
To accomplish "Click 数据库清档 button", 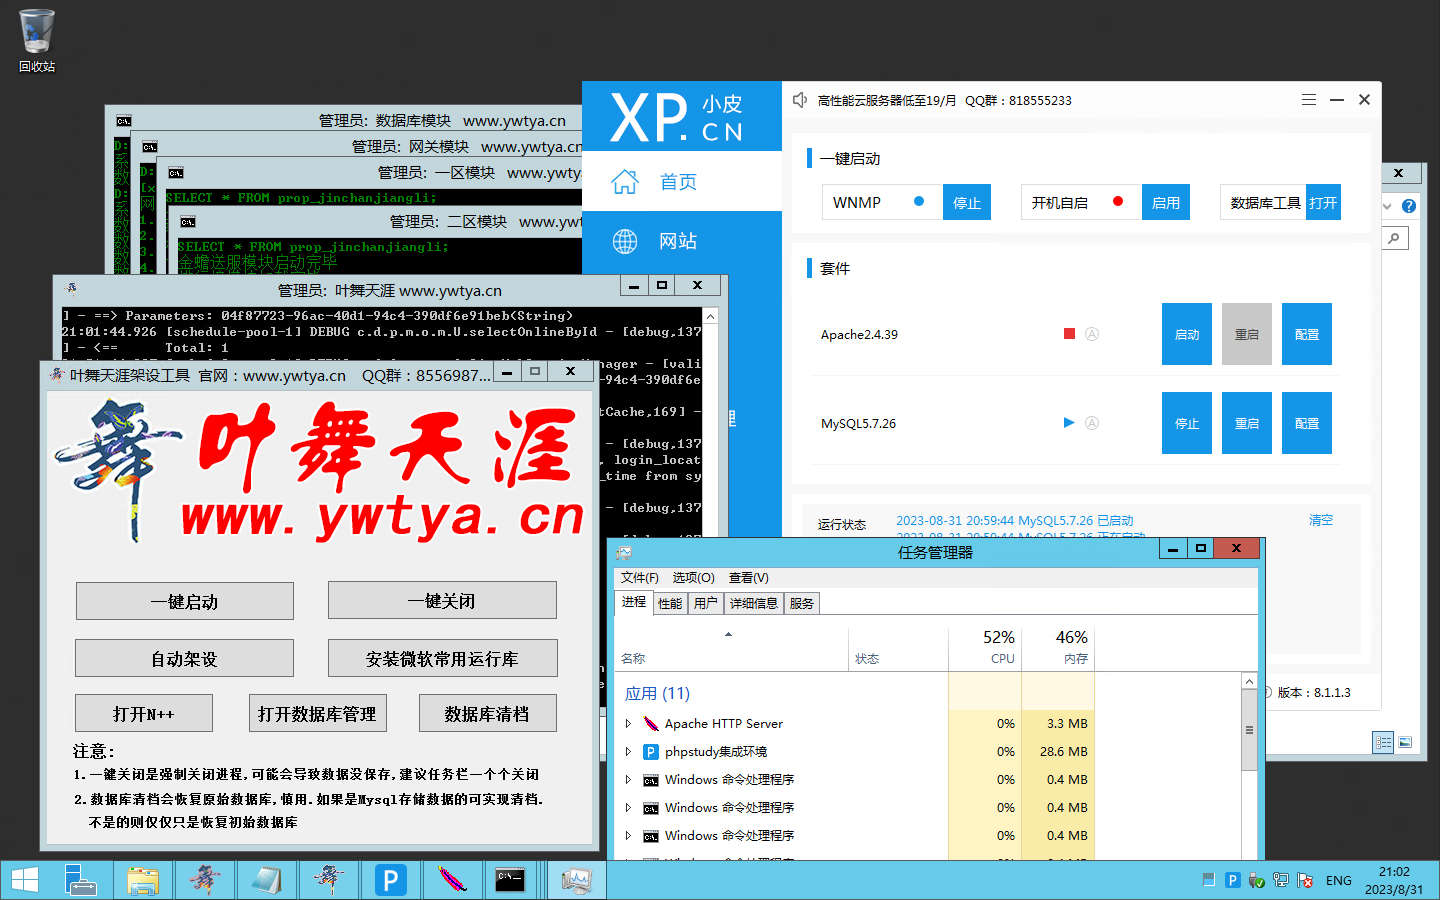I will 487,713.
